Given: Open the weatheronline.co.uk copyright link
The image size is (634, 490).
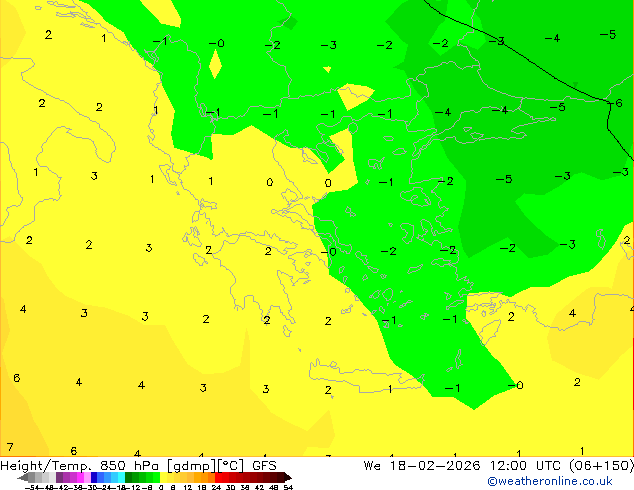Looking at the screenshot, I should pyautogui.click(x=550, y=481).
